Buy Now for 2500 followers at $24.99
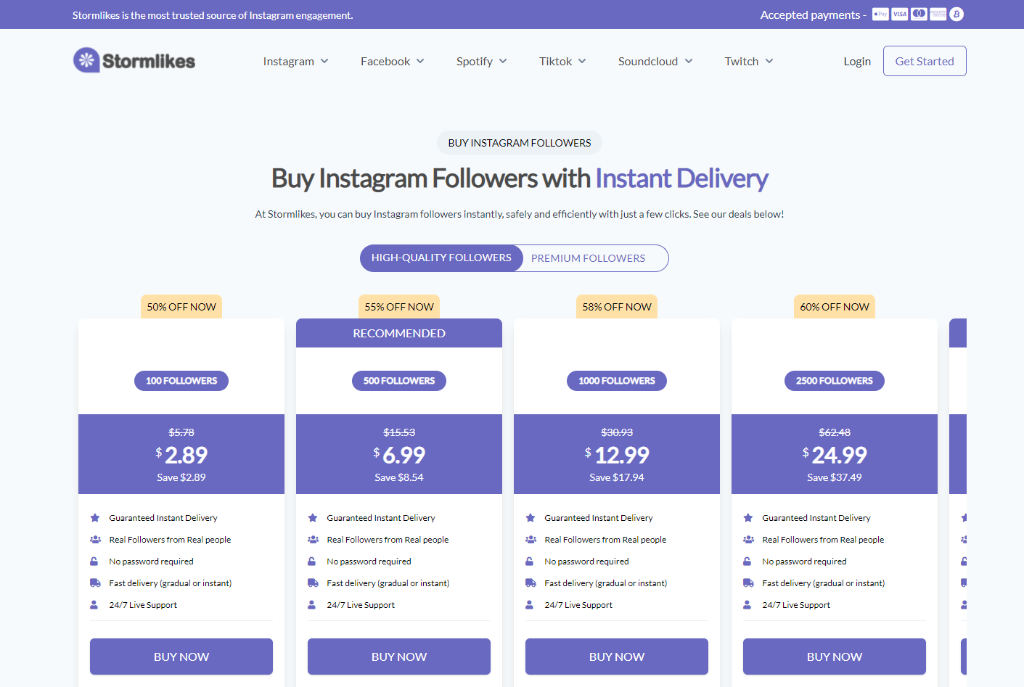This screenshot has width=1024, height=687. tap(835, 656)
